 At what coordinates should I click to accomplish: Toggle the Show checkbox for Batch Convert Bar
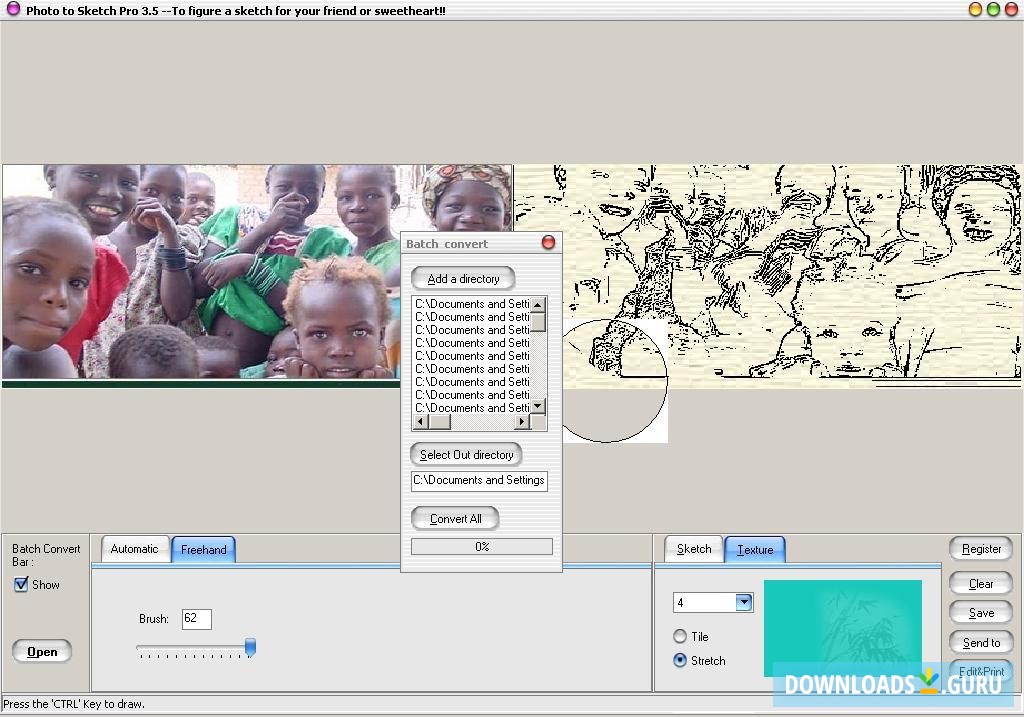21,585
